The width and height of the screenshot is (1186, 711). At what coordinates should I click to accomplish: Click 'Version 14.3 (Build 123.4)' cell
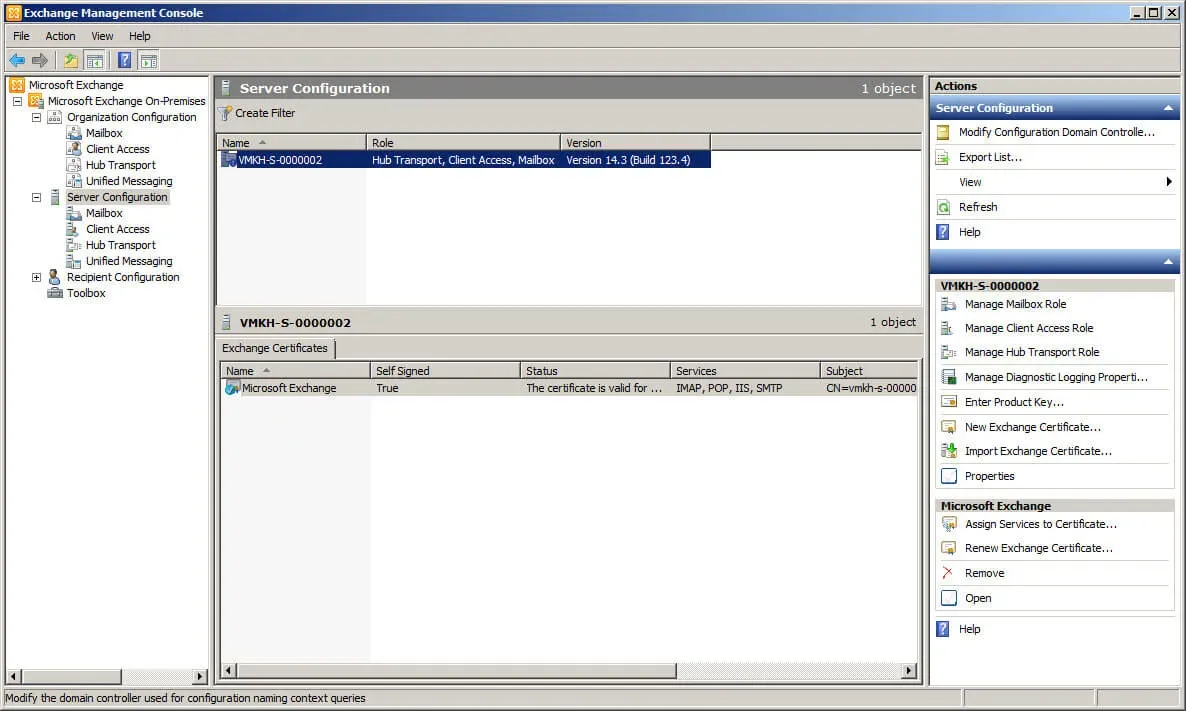point(628,160)
